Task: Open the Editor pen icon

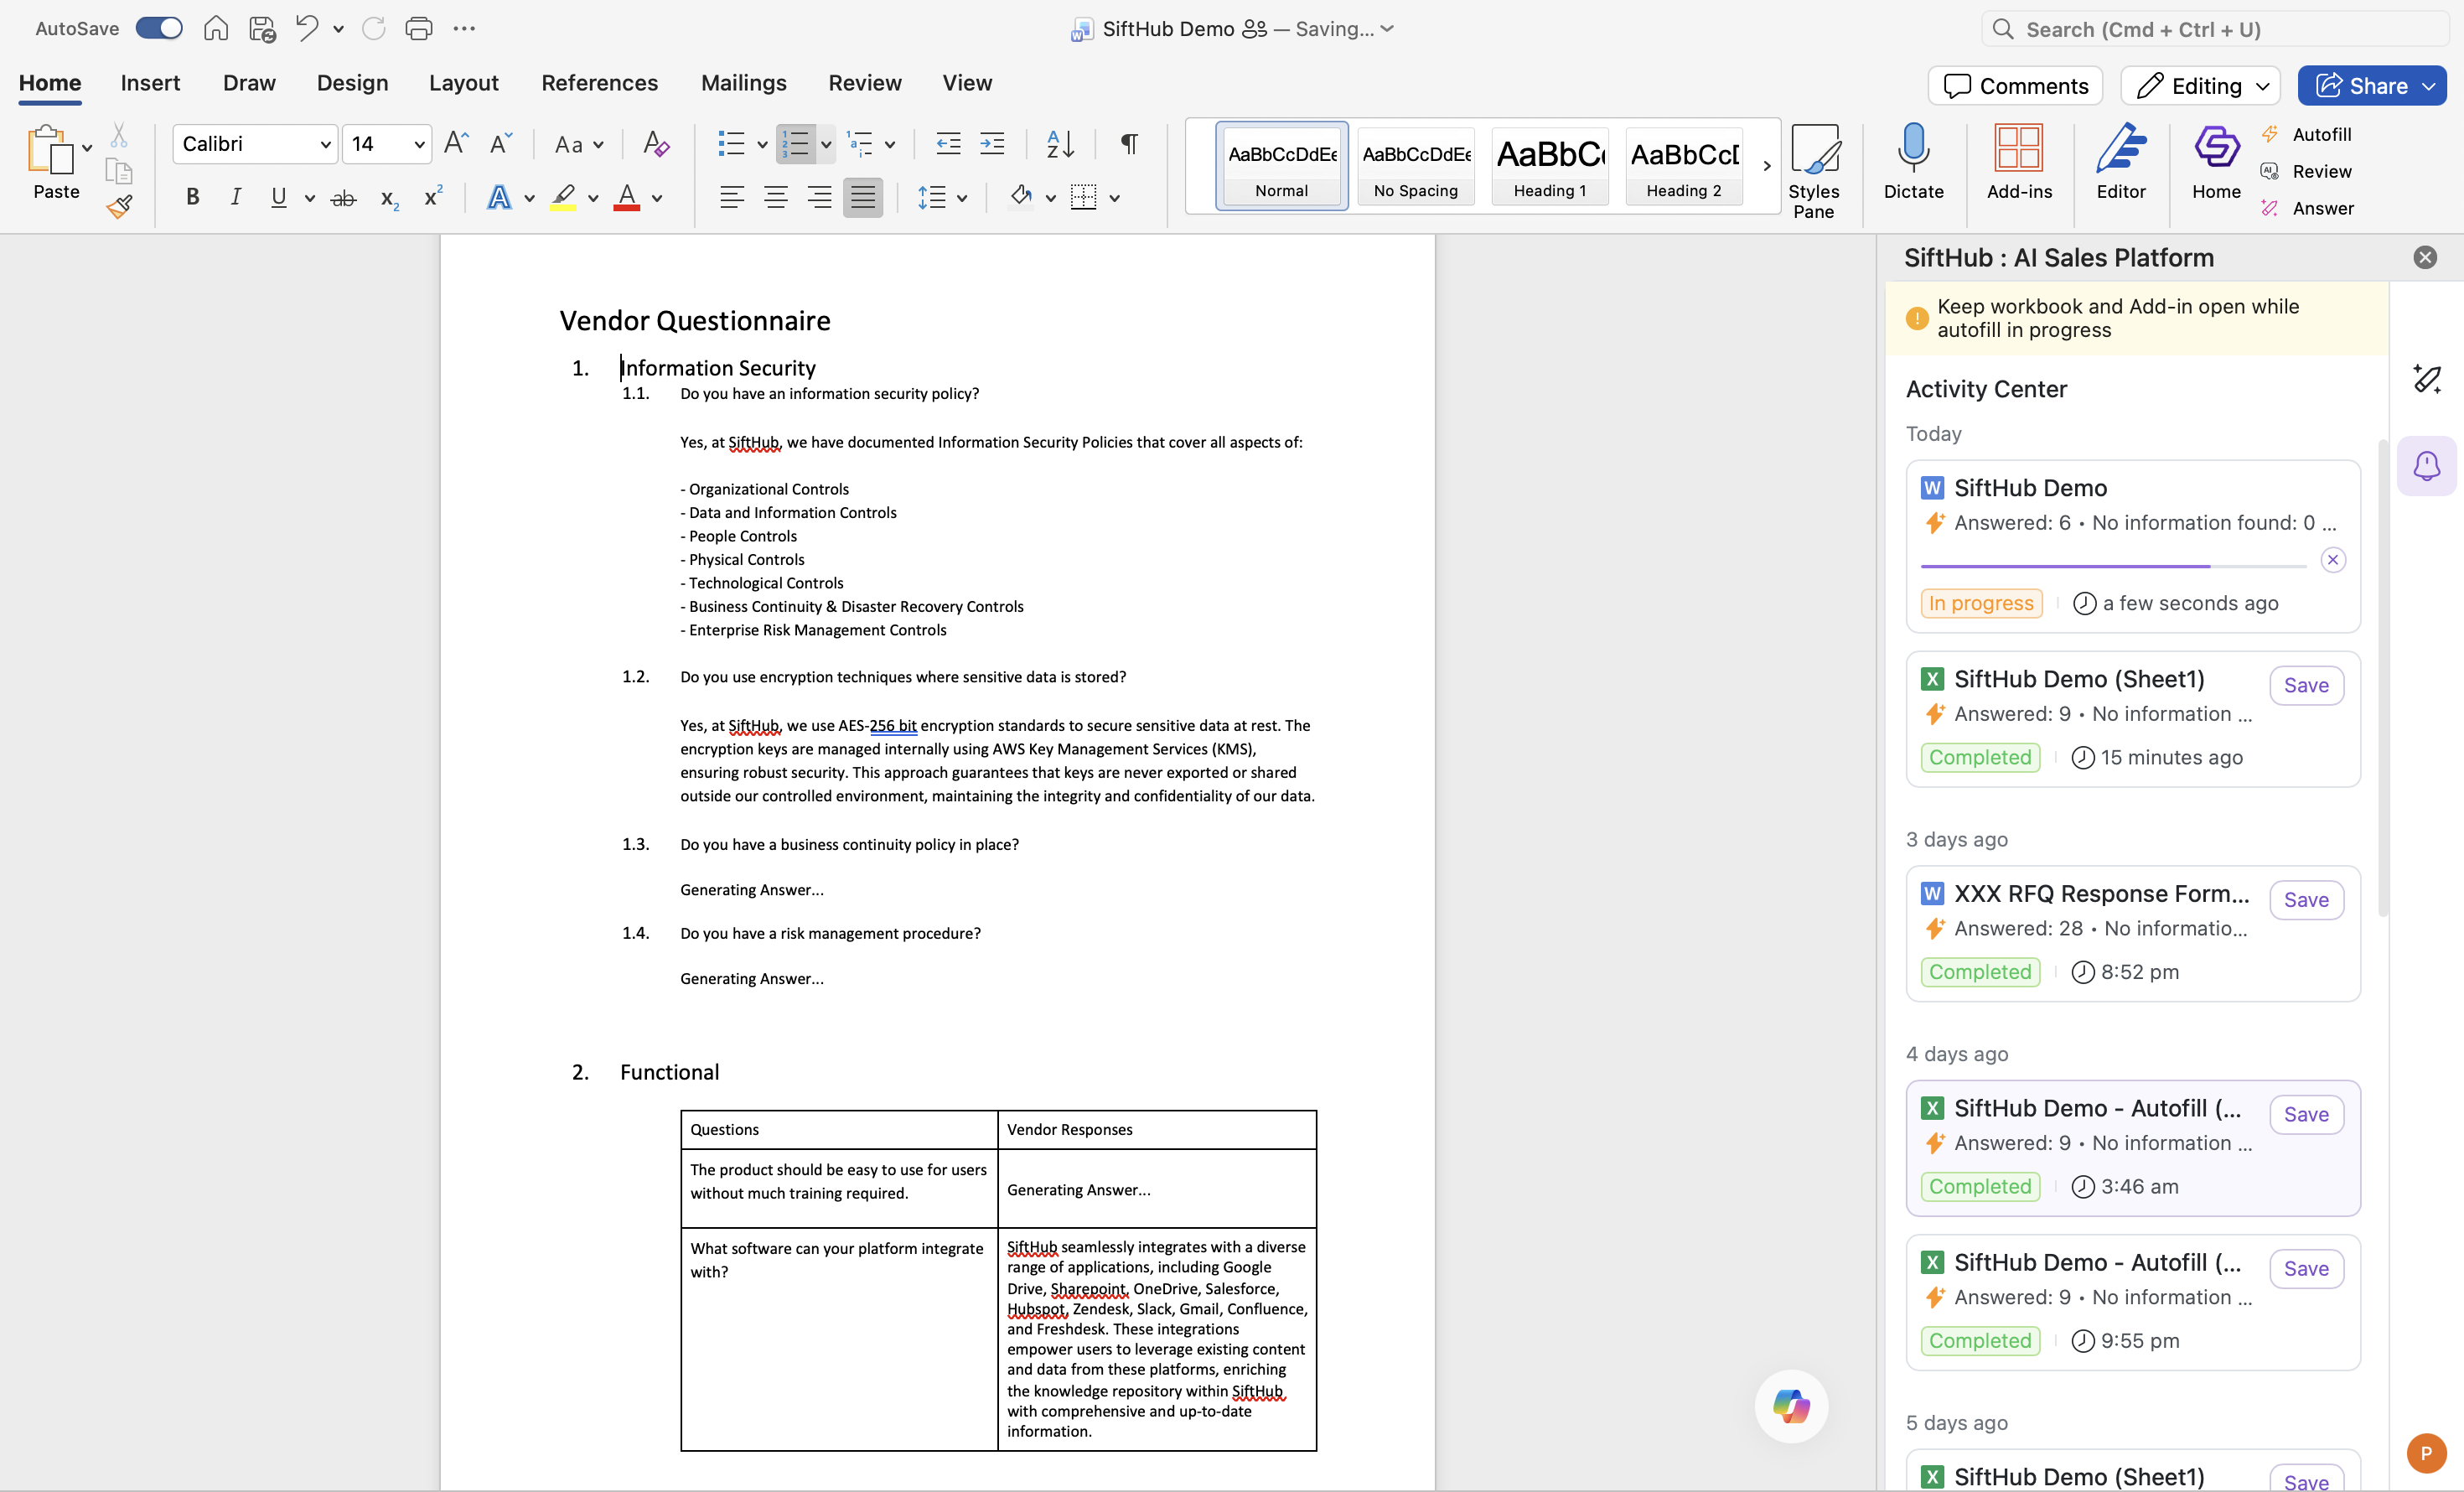Action: (x=2120, y=148)
